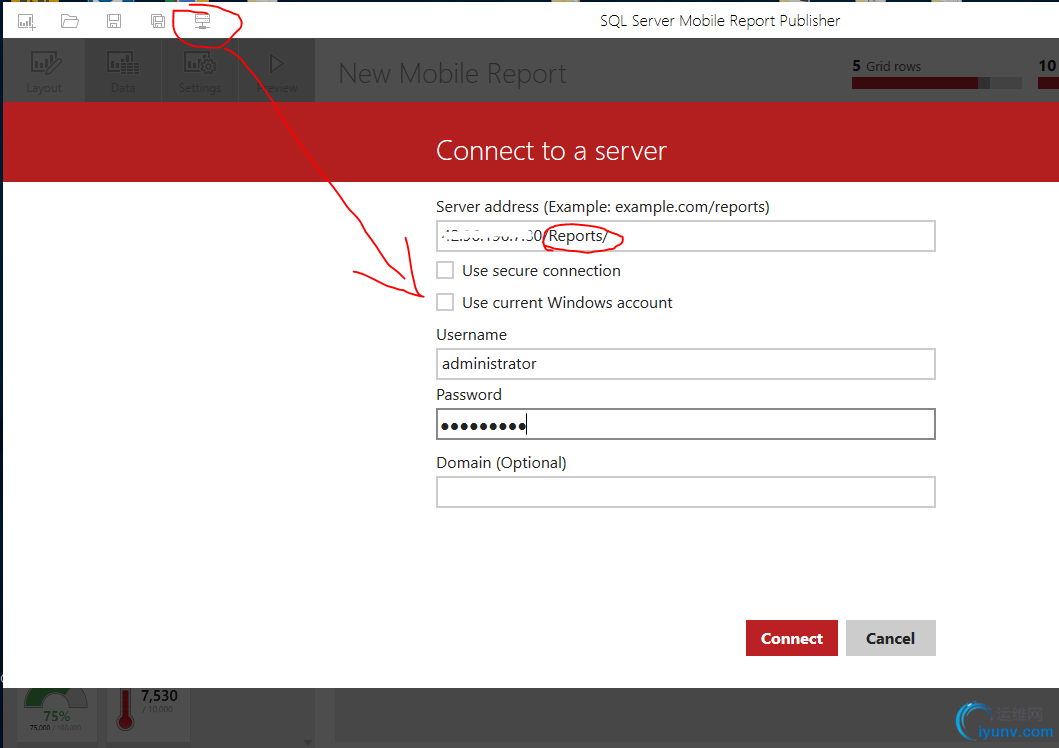Click the New Mobile Report title
The image size is (1059, 748).
(x=452, y=74)
